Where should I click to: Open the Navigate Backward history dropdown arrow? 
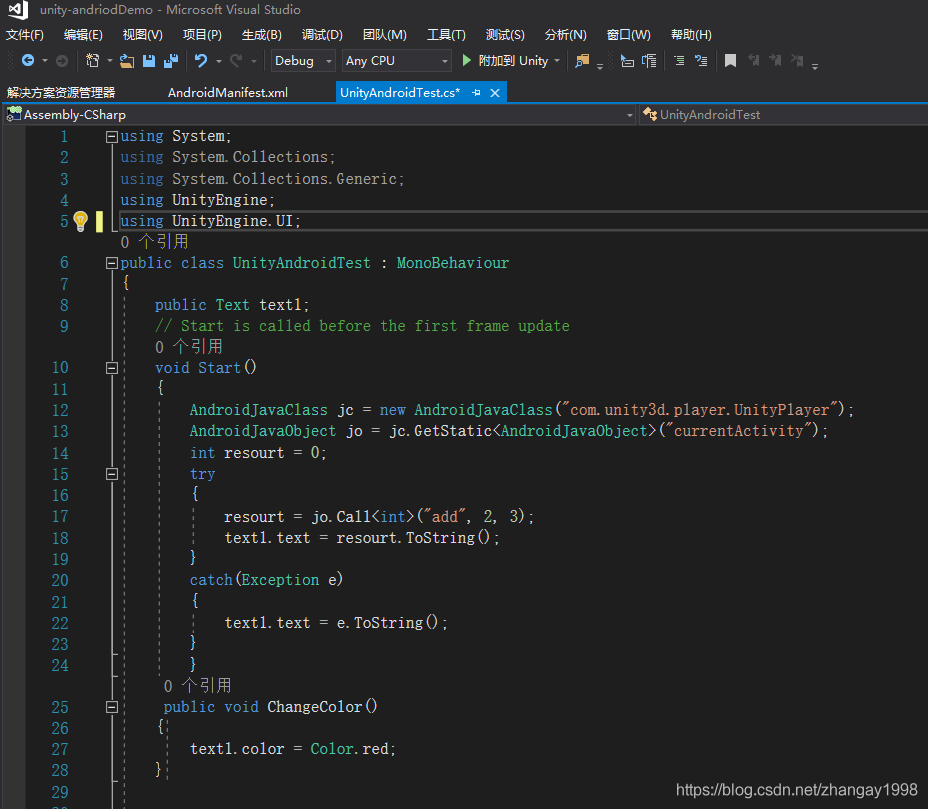click(45, 61)
